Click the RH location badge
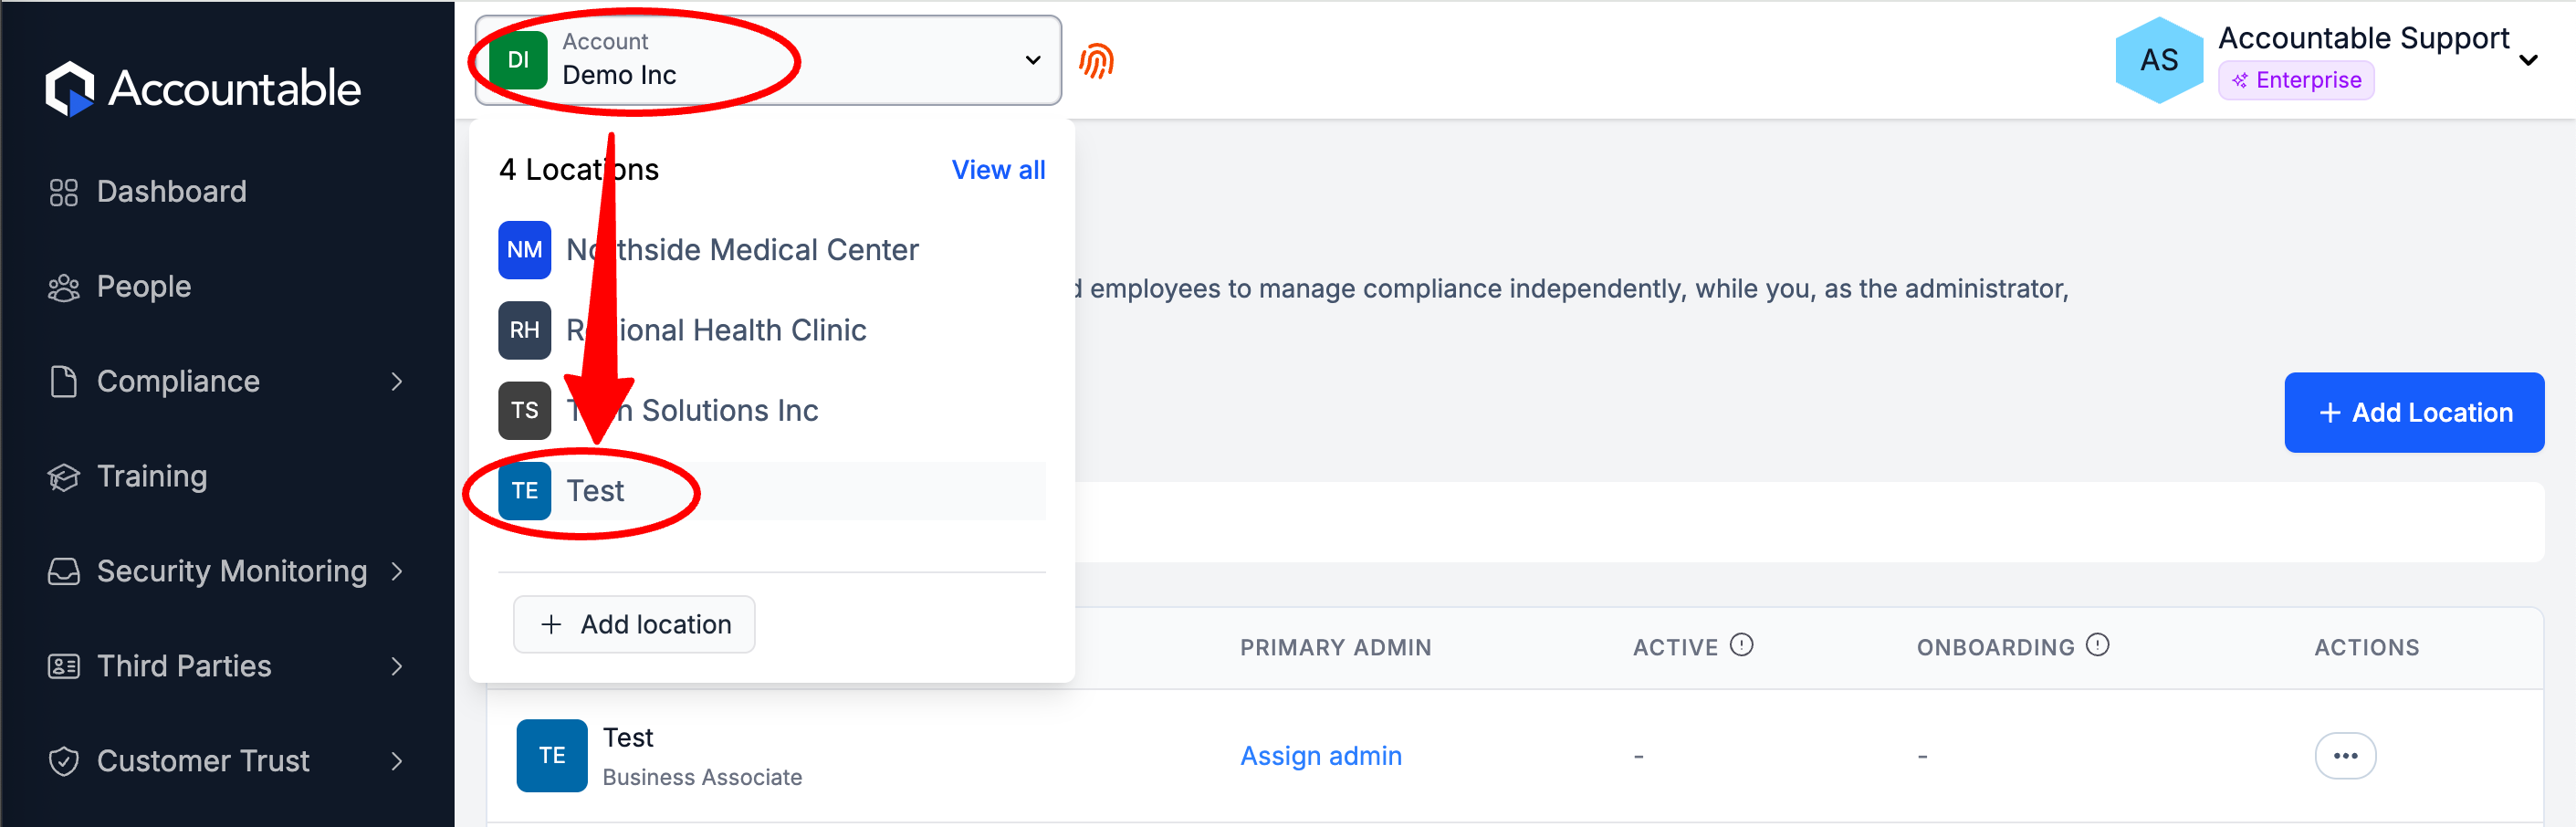The height and width of the screenshot is (827, 2576). click(x=524, y=330)
